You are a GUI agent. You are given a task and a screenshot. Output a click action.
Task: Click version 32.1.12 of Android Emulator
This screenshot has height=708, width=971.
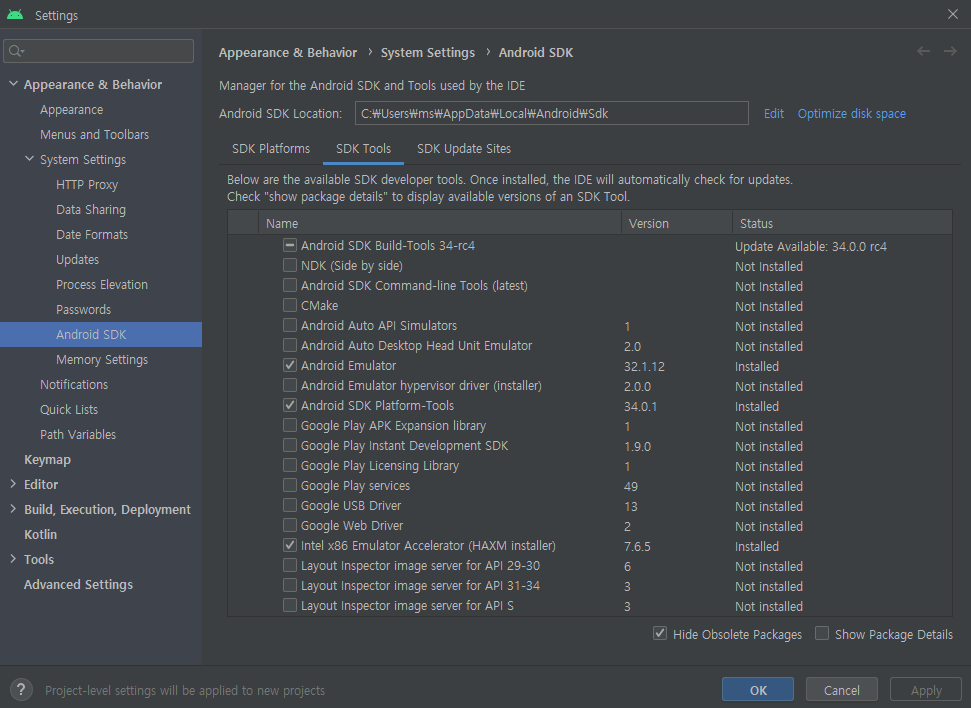(x=644, y=366)
